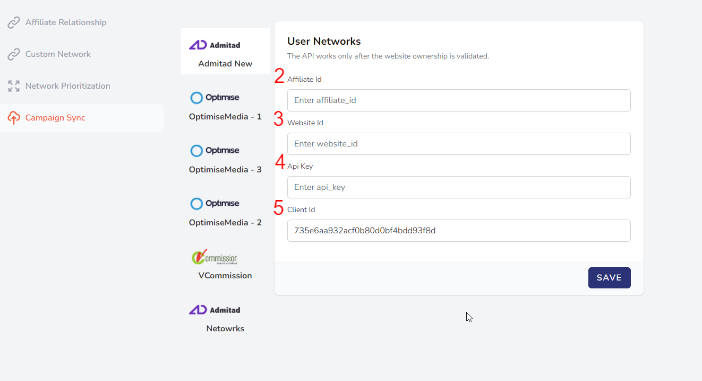Click the Admitad logo above Netowrks
This screenshot has height=381, width=702.
(x=215, y=310)
